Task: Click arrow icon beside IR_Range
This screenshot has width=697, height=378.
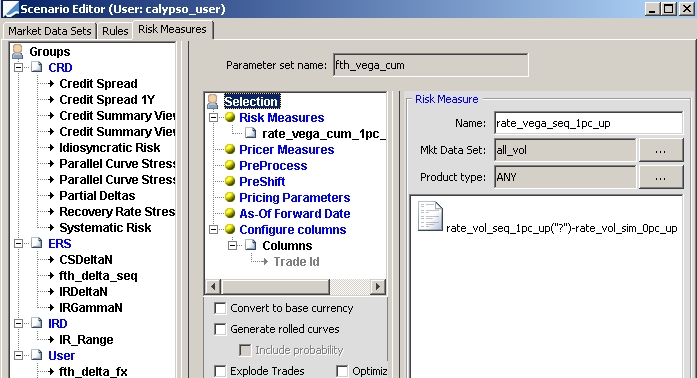Action: click(51, 340)
